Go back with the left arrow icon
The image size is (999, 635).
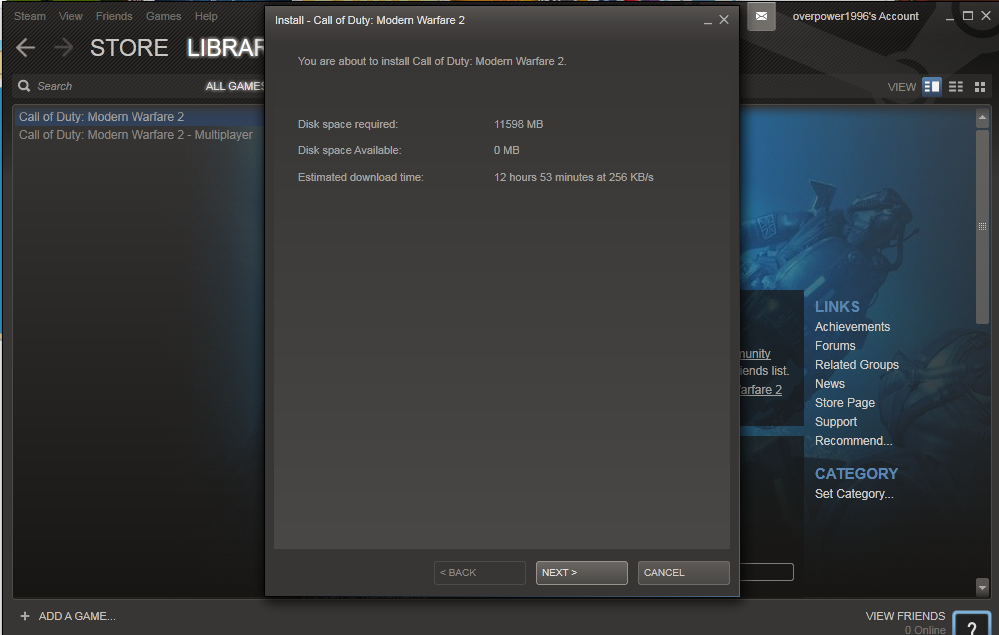[x=25, y=48]
